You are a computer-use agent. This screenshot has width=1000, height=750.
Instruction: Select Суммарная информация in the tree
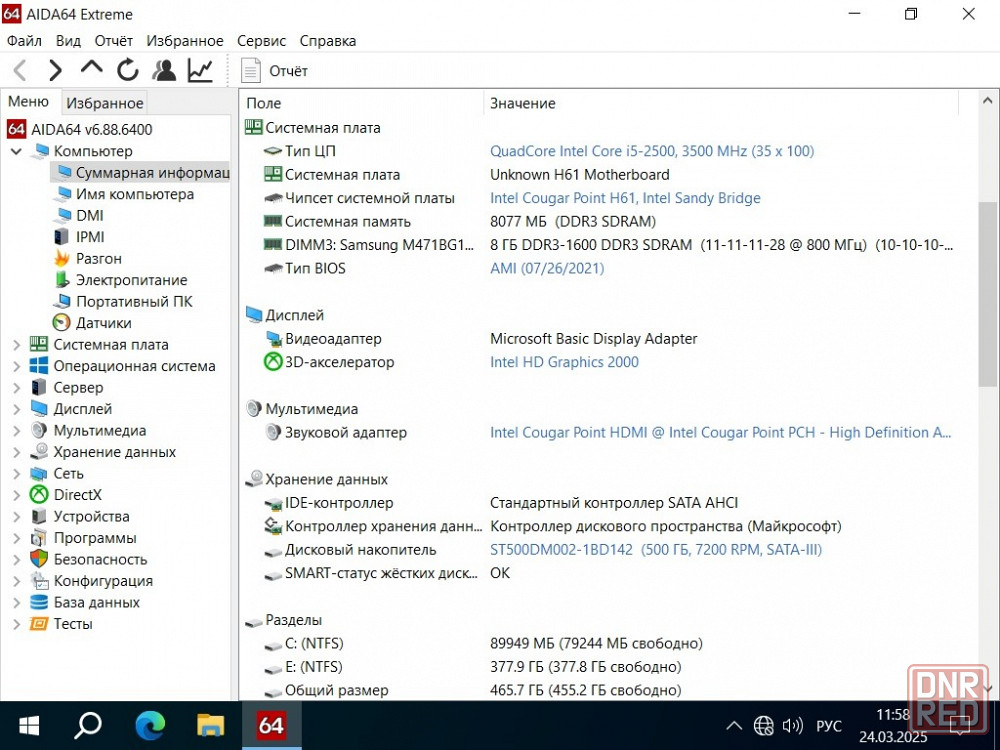coord(140,173)
